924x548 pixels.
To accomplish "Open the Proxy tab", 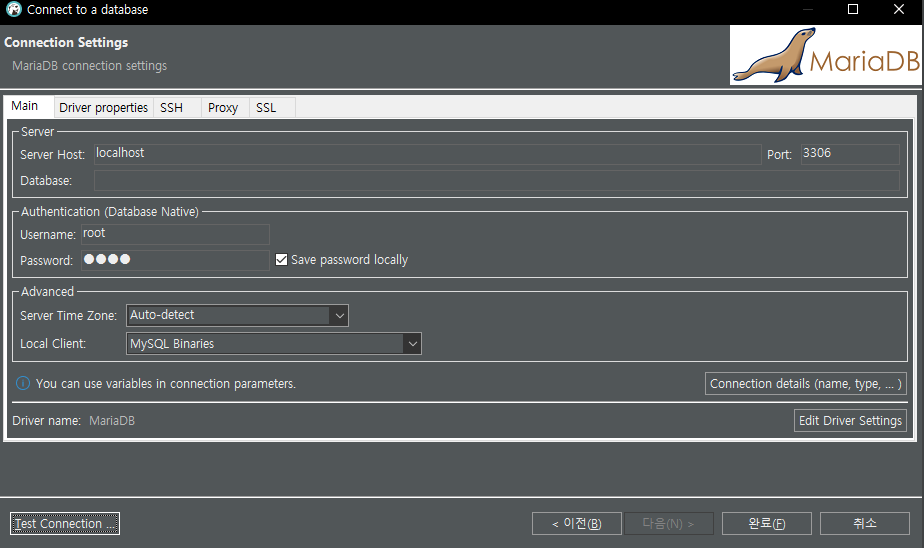I will (223, 108).
